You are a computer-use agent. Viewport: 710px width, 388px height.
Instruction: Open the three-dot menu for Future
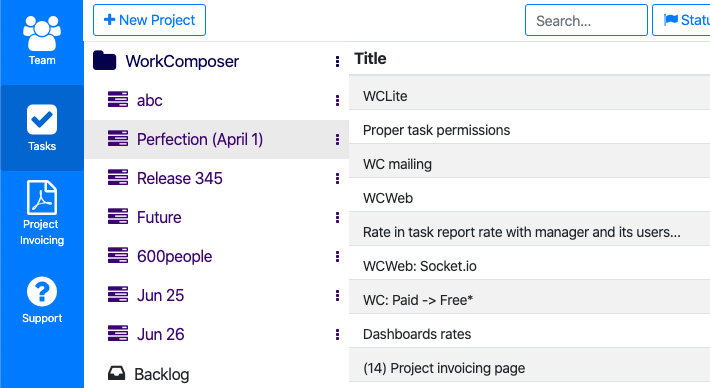pos(337,218)
